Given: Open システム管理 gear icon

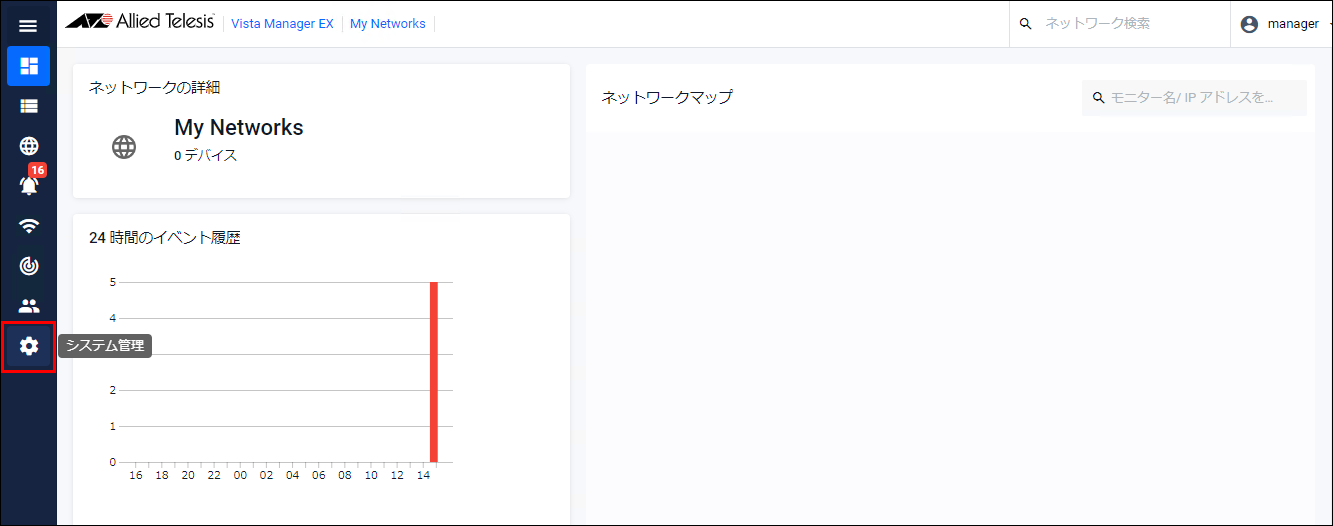Looking at the screenshot, I should point(28,346).
